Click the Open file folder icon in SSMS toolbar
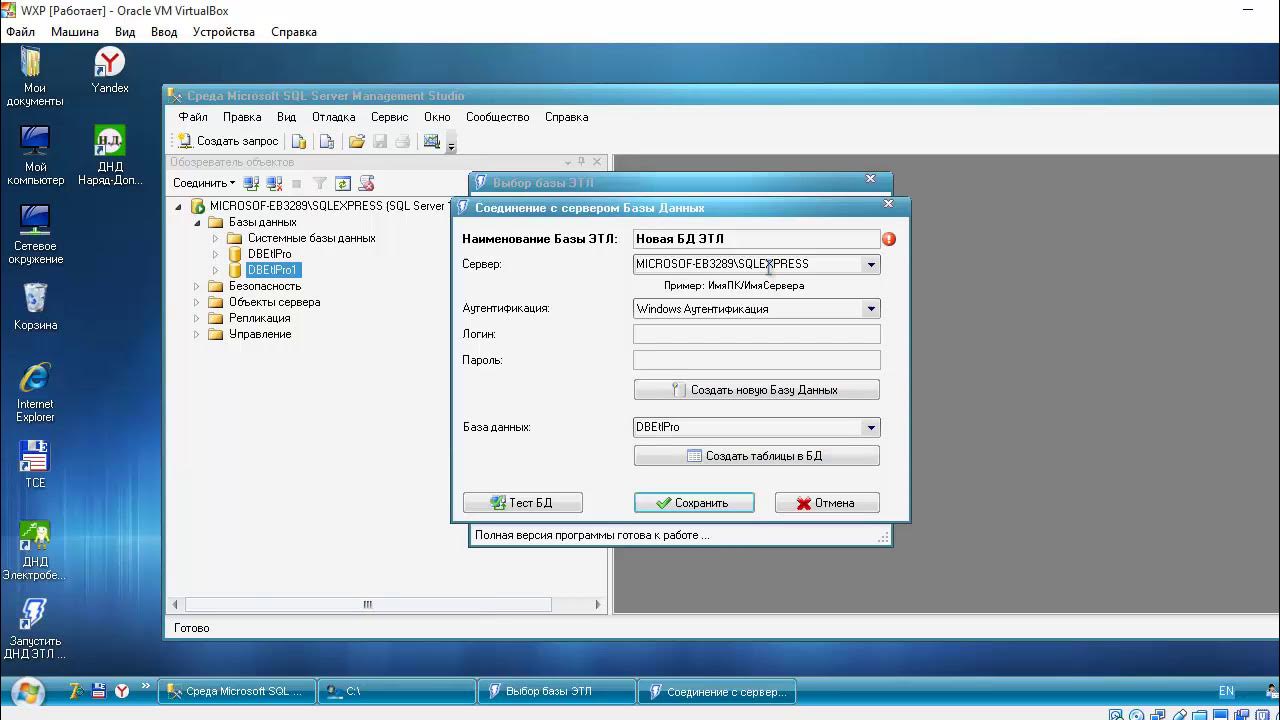The width and height of the screenshot is (1280, 720). point(356,142)
